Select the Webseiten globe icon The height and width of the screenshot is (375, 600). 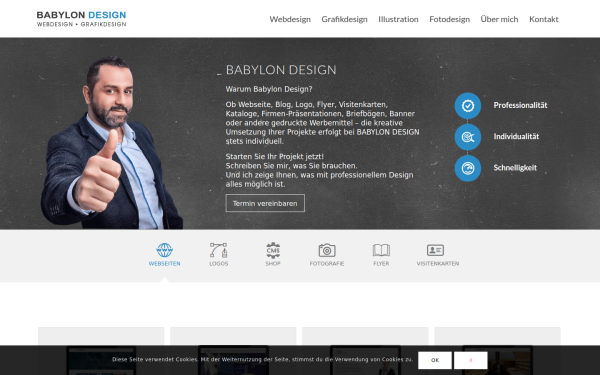(x=165, y=250)
